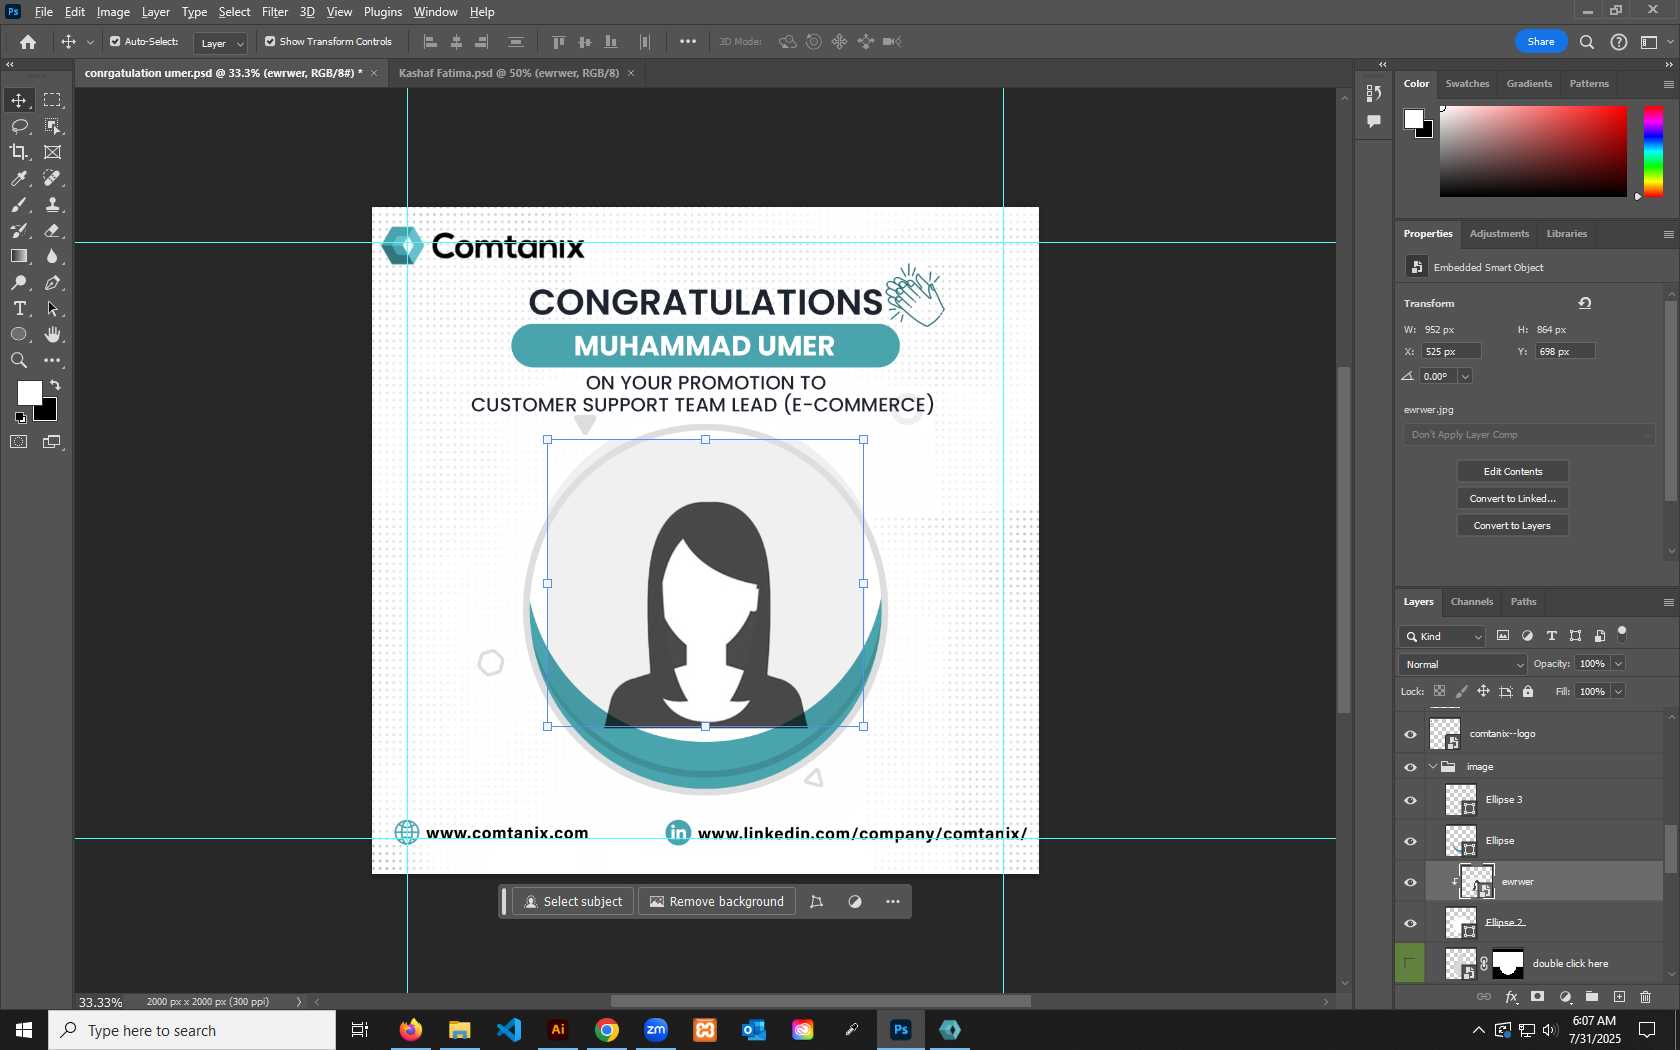Screen dimensions: 1680x1050
Task: Select the Blur tool
Action: click(x=53, y=256)
